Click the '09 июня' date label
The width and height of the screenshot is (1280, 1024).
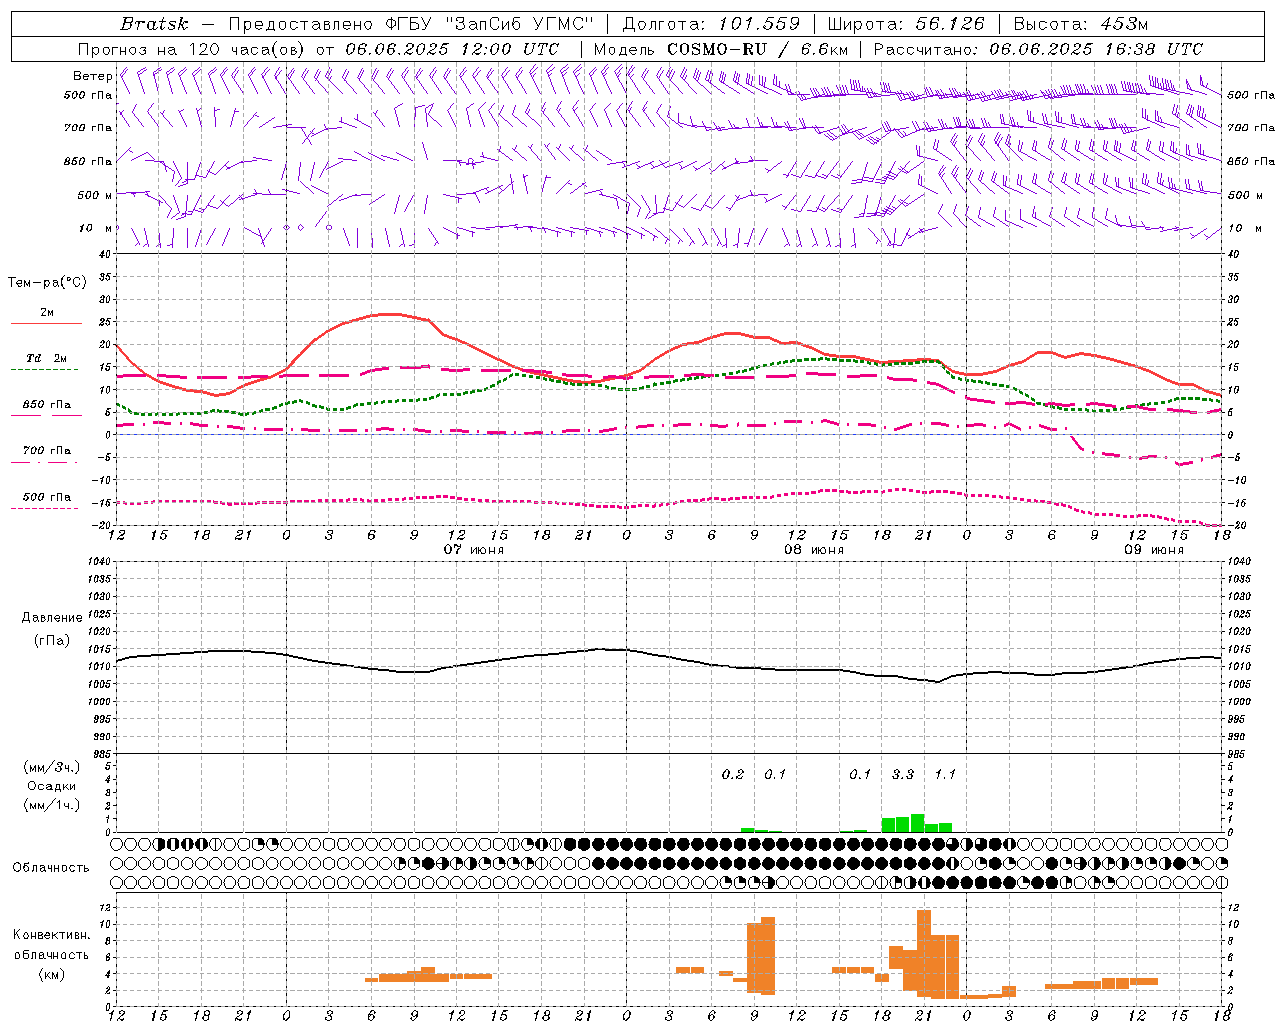click(x=1154, y=550)
